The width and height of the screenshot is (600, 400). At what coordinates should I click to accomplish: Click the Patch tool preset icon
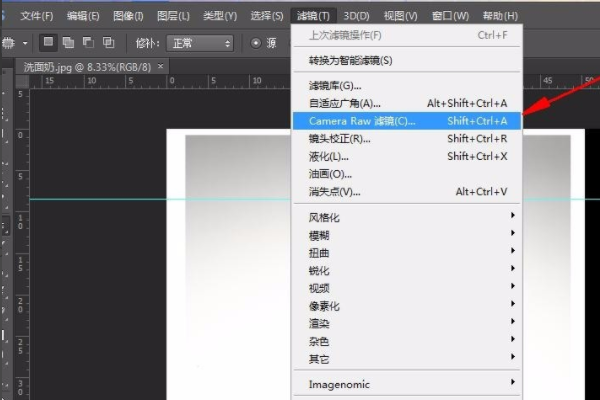tap(8, 43)
